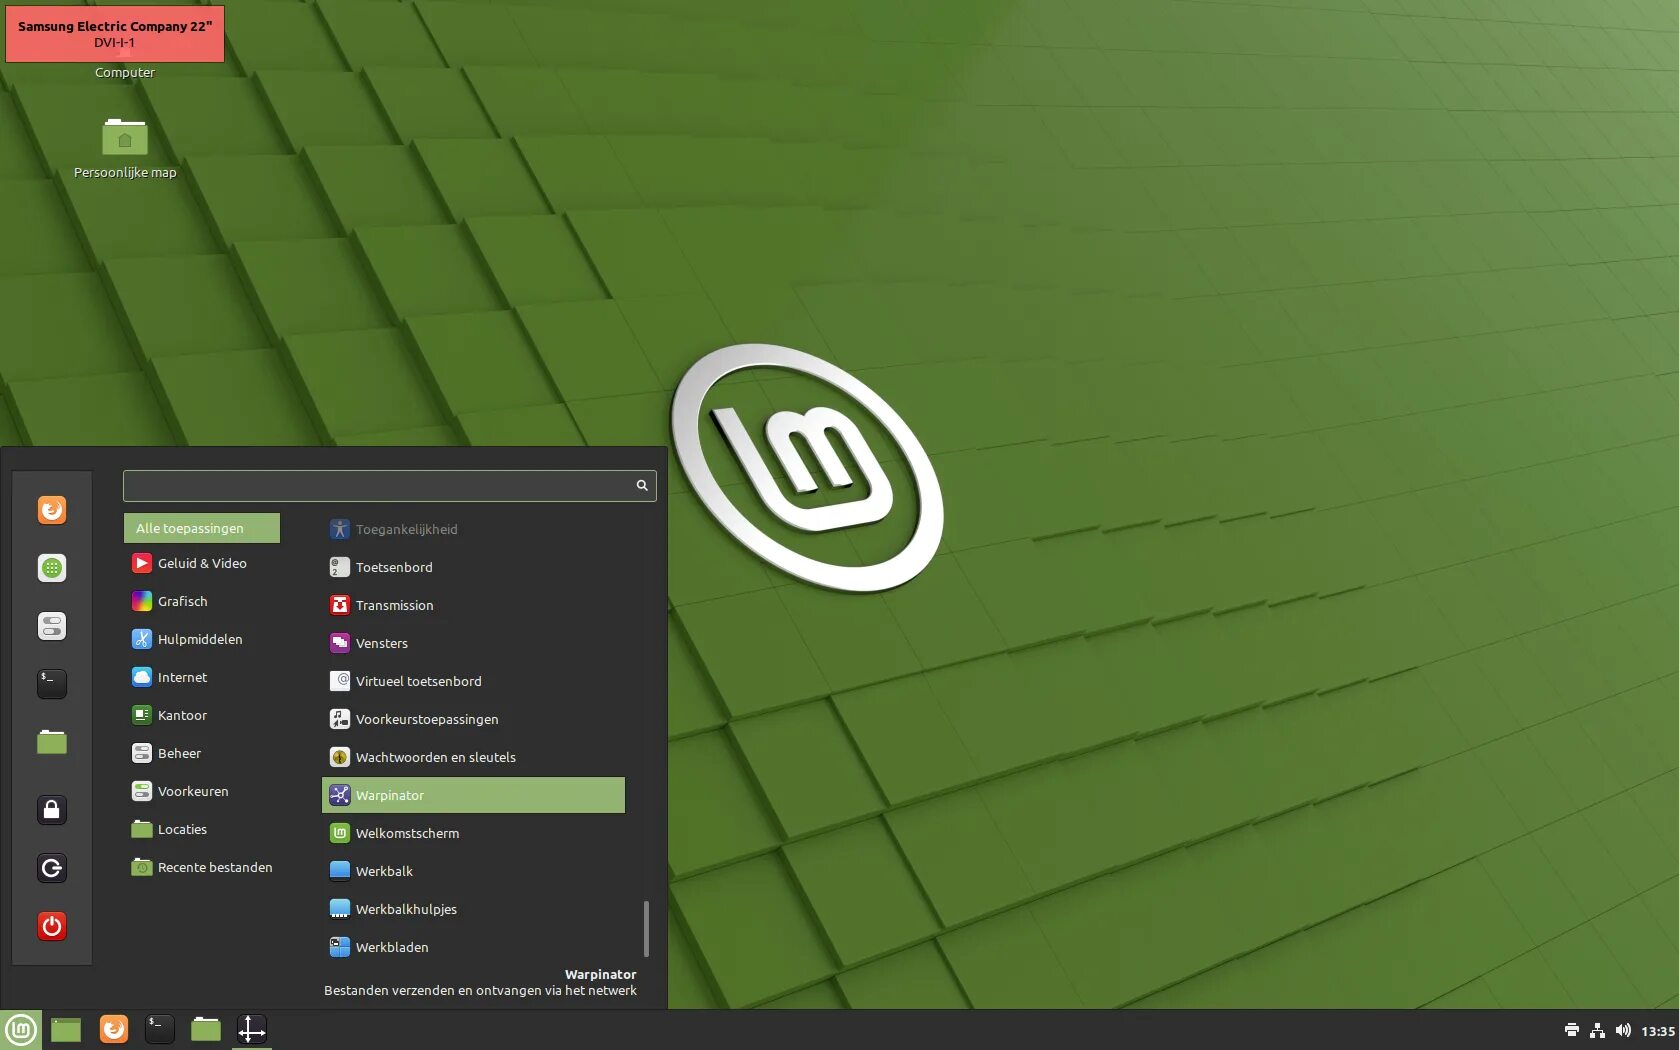Open Systeeminstellingen via the toggles sidebar icon
The width and height of the screenshot is (1679, 1050).
(x=51, y=626)
